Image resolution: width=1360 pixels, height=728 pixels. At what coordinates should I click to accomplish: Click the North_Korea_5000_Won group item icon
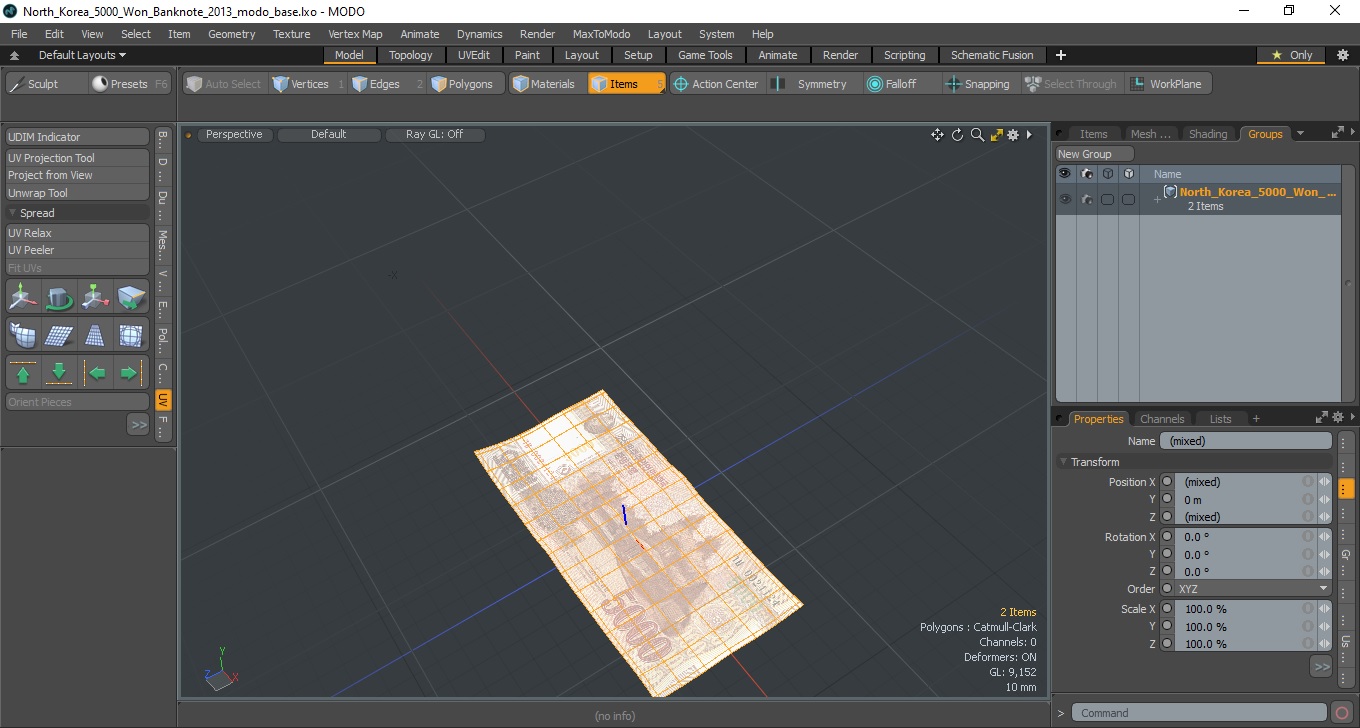click(1170, 192)
